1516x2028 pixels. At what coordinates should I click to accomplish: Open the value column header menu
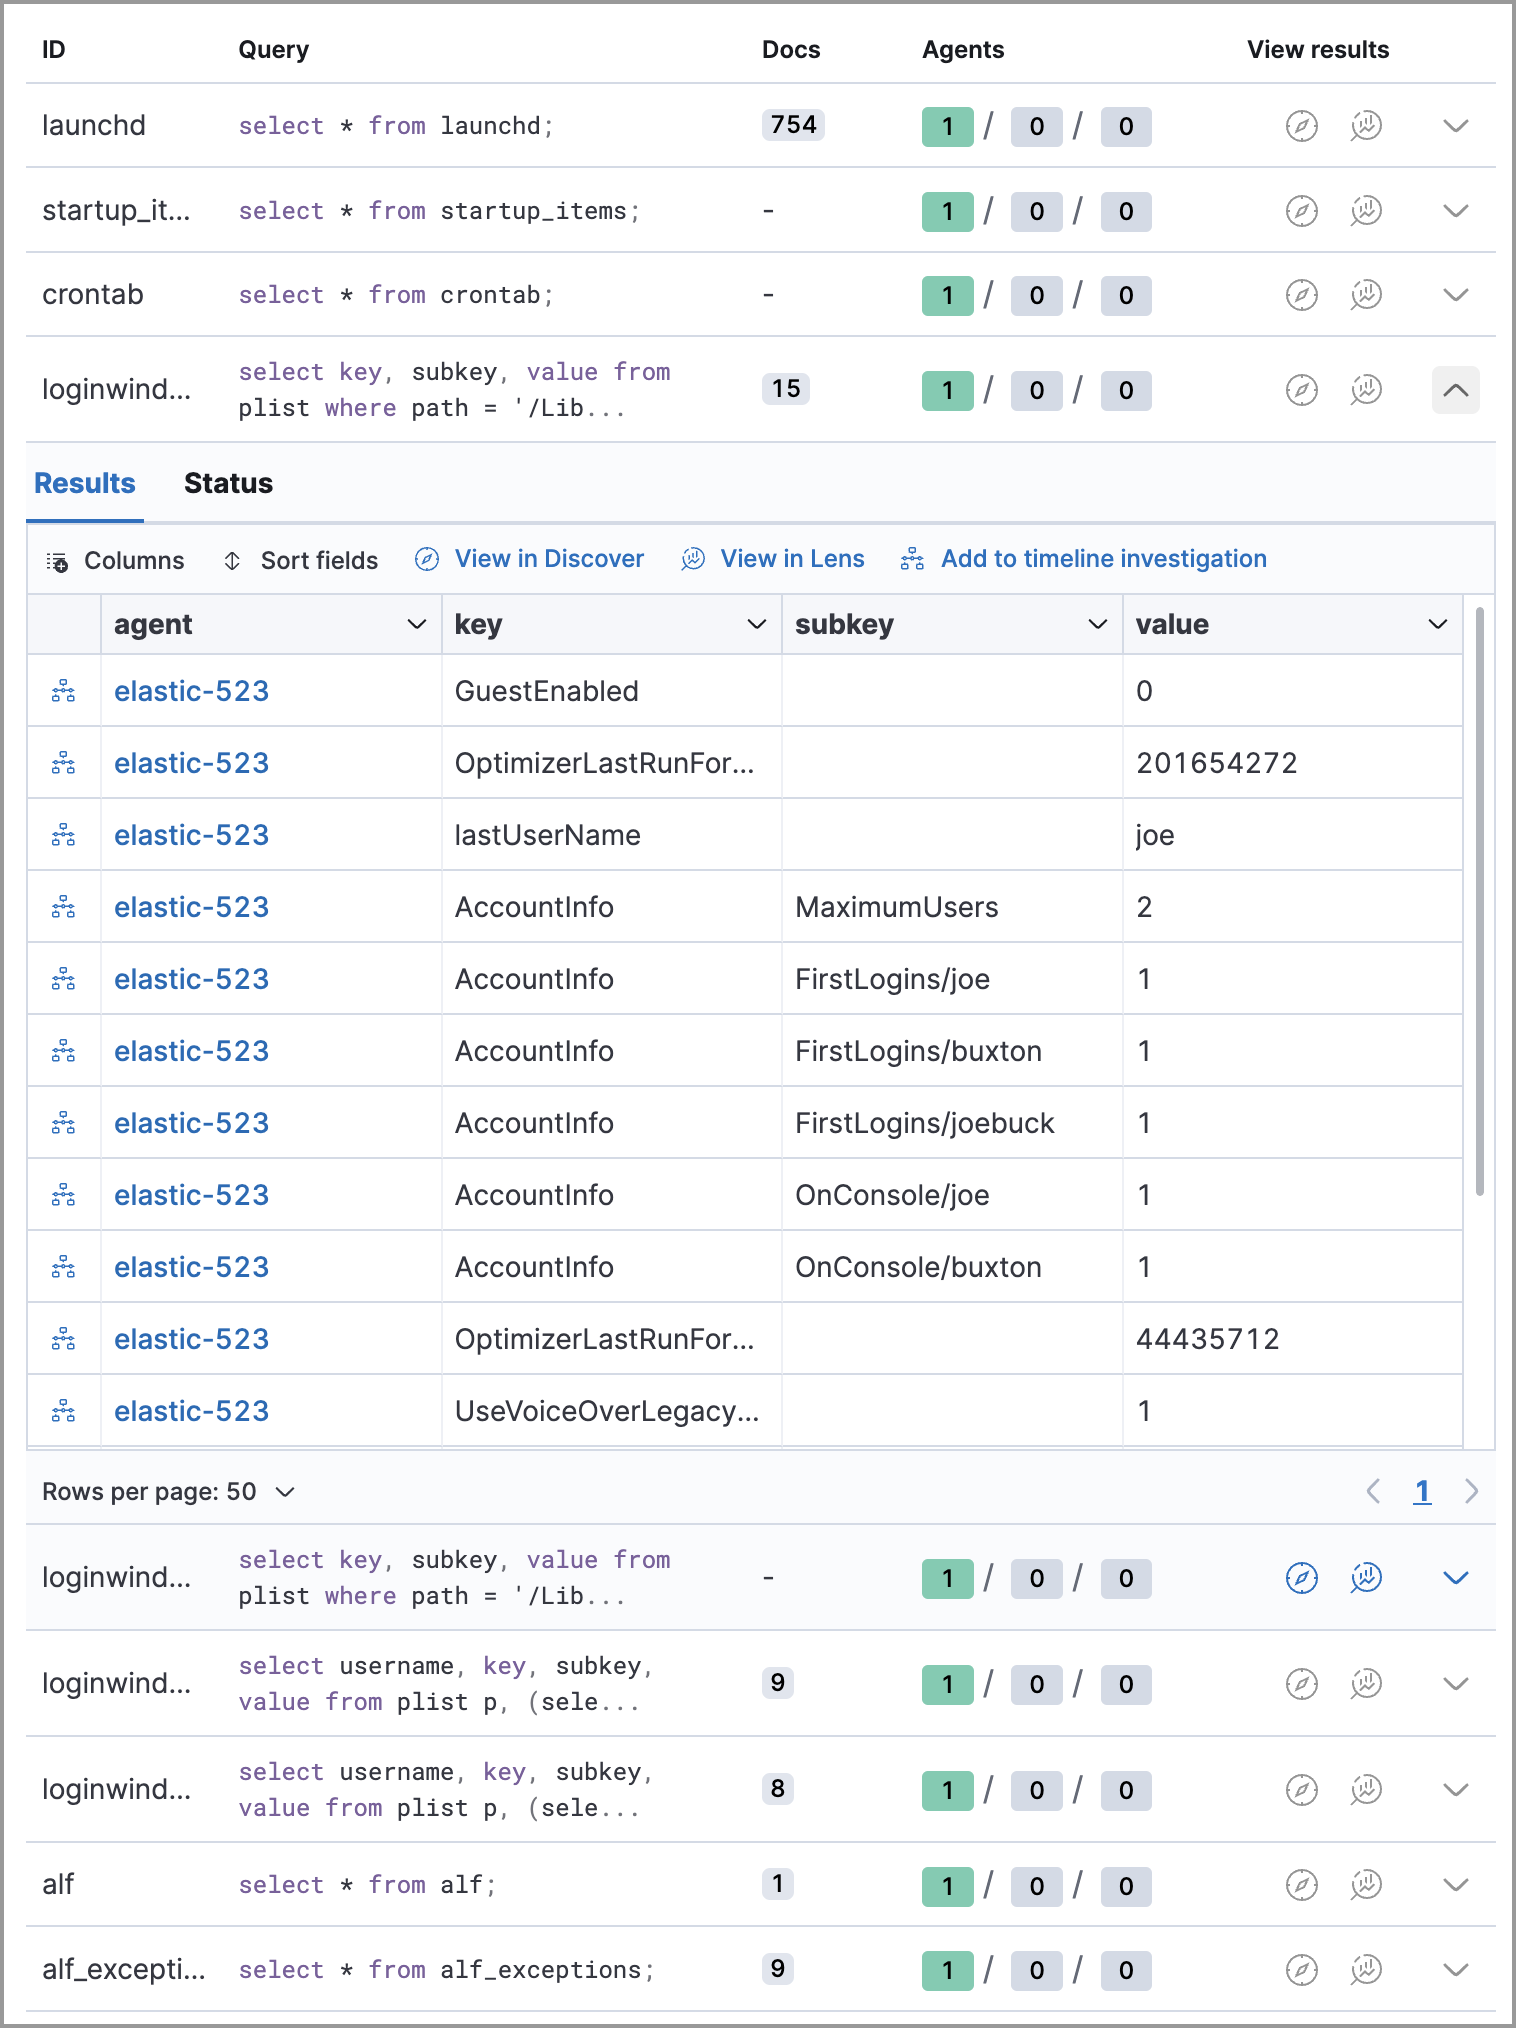pyautogui.click(x=1437, y=625)
